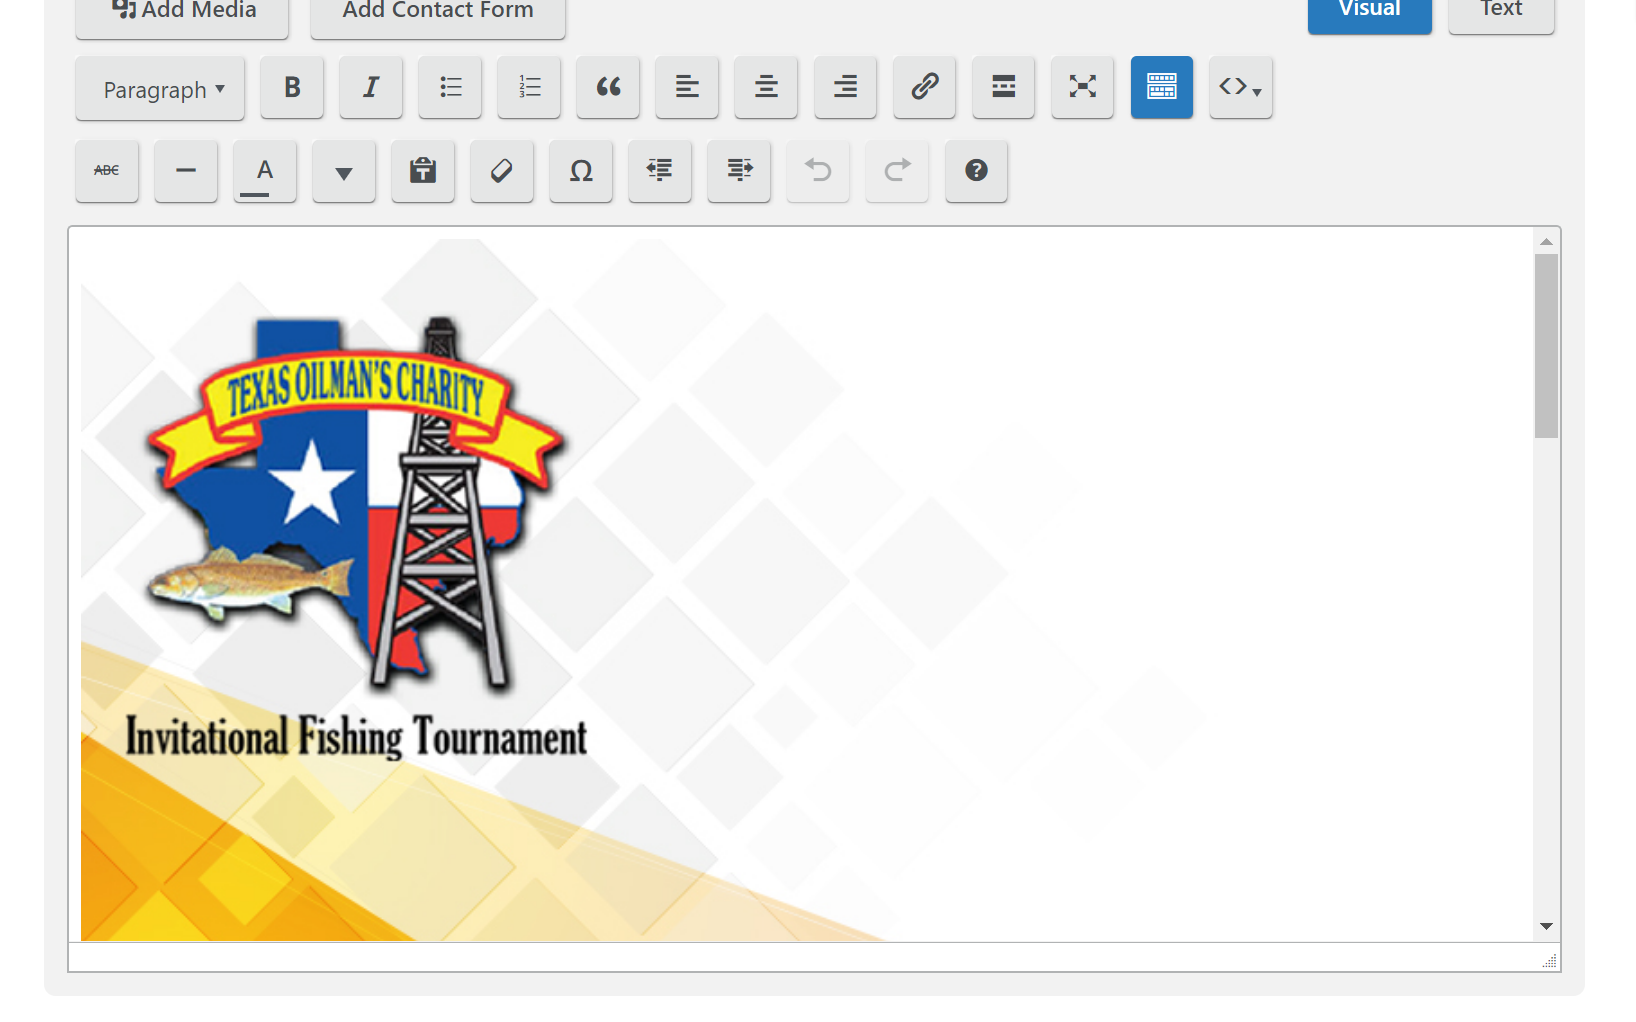Click the editor resize grip handle
This screenshot has width=1636, height=1022.
coord(1550,961)
